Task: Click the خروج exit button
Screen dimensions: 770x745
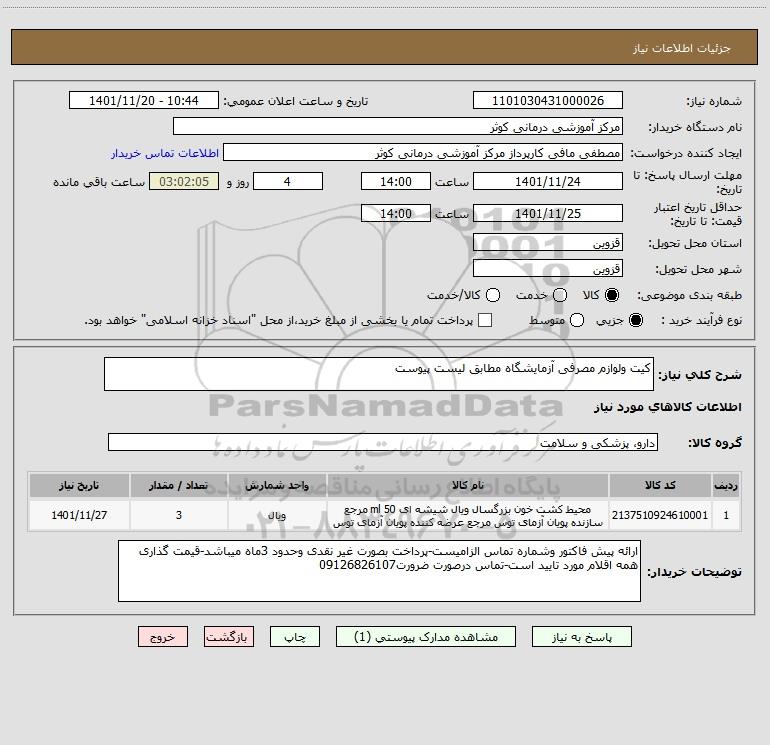Action: [163, 637]
